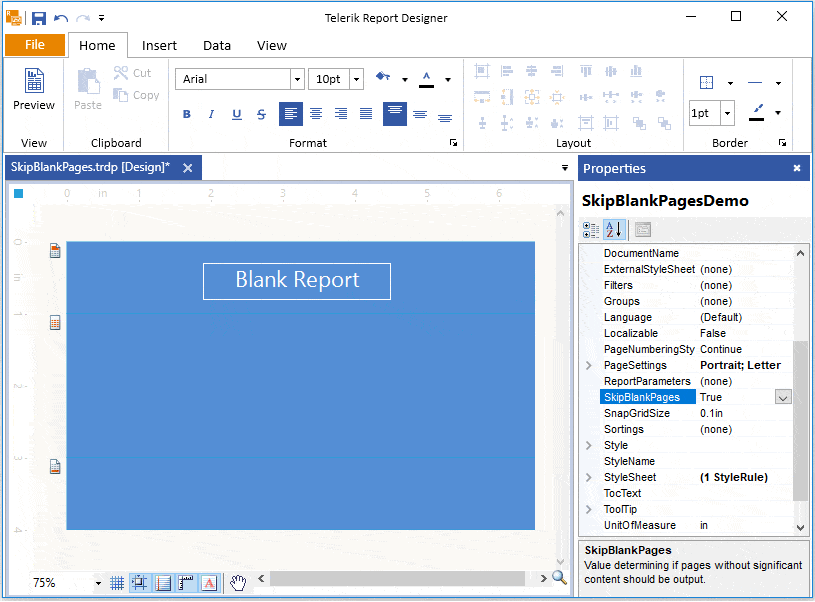Activate the hand pan tool

pos(238,583)
